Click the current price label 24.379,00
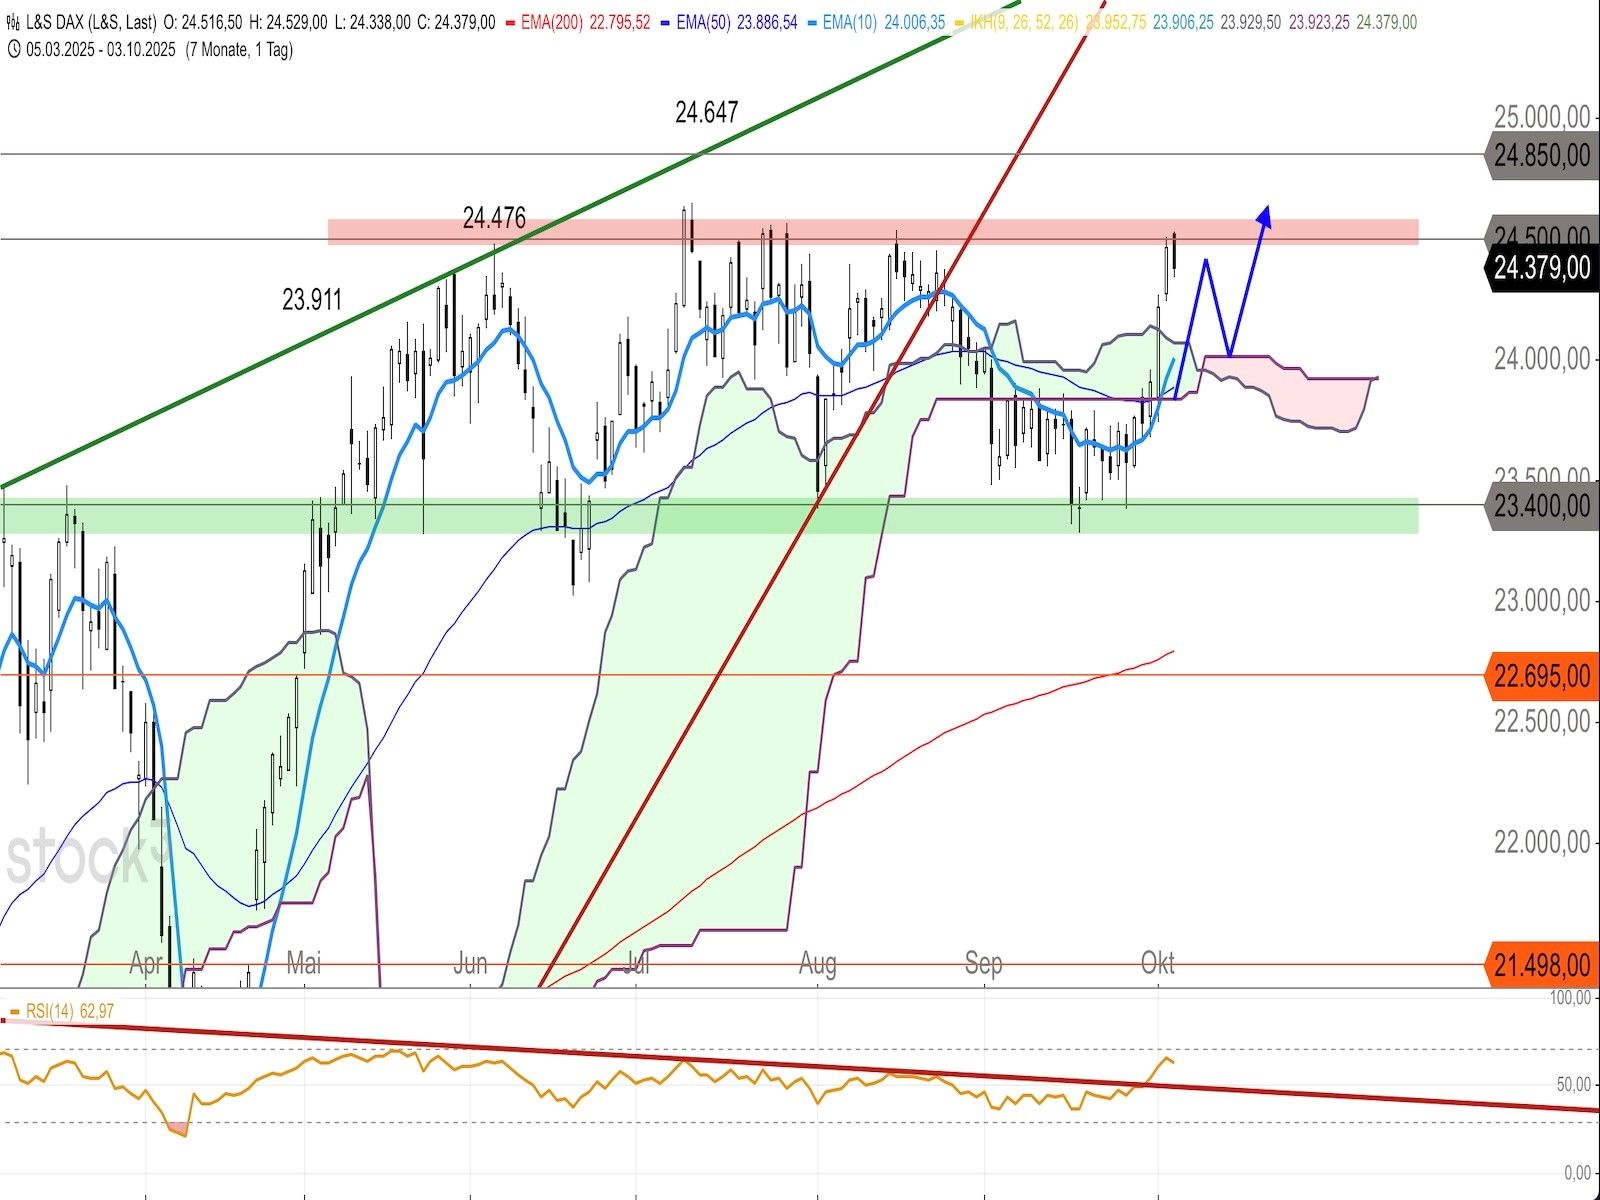The height and width of the screenshot is (1200, 1600). coord(1541,268)
